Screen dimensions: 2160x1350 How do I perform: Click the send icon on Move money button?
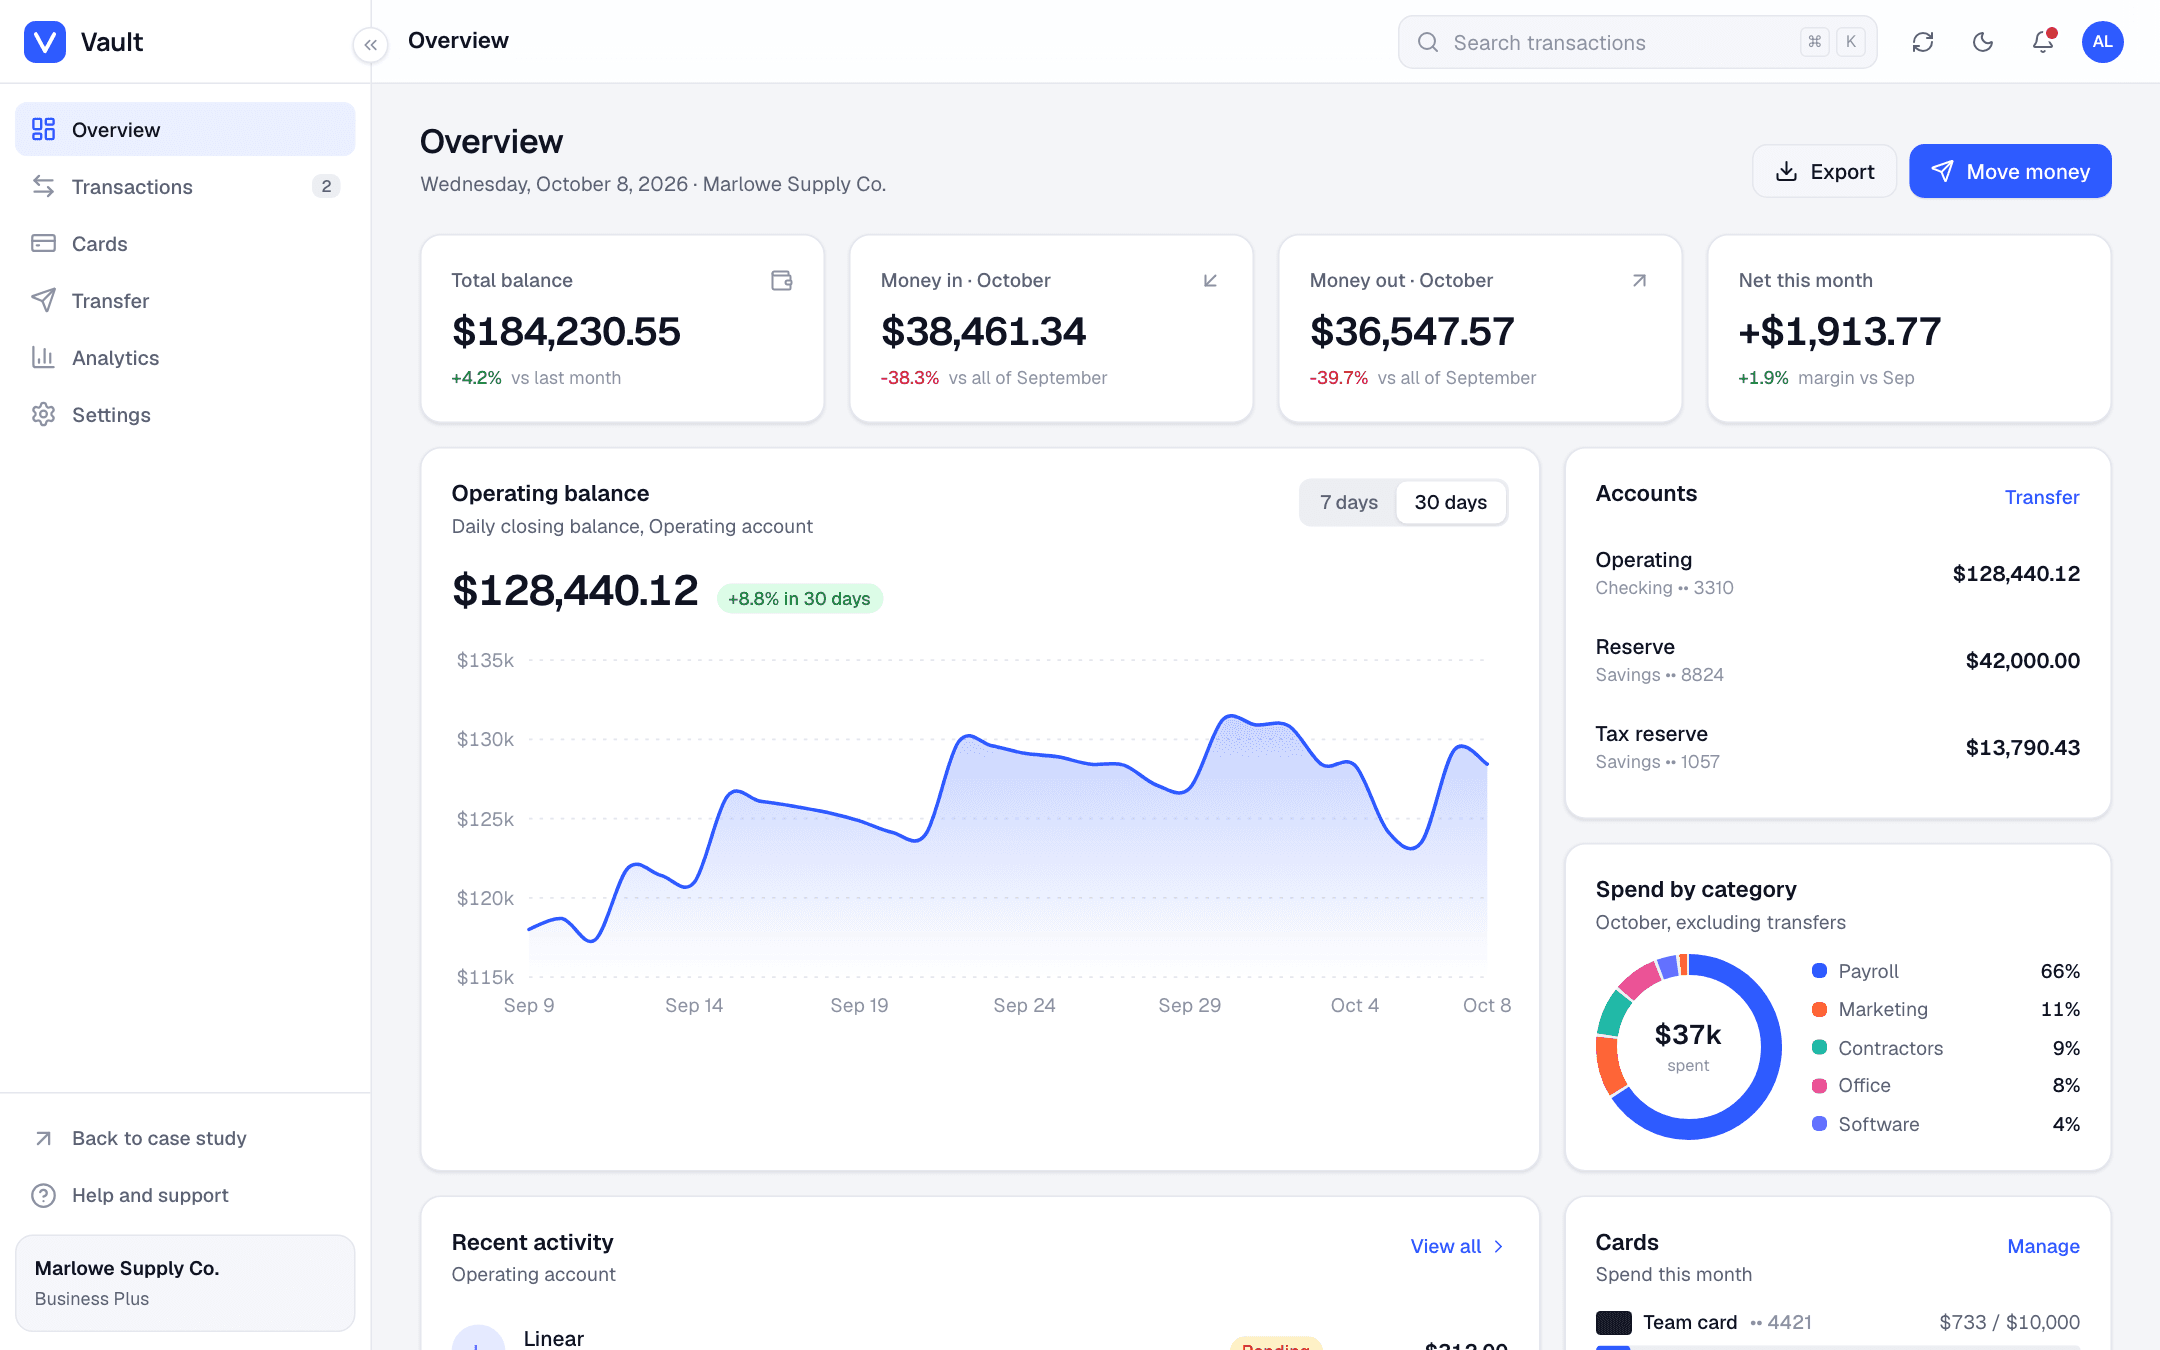[x=1942, y=171]
